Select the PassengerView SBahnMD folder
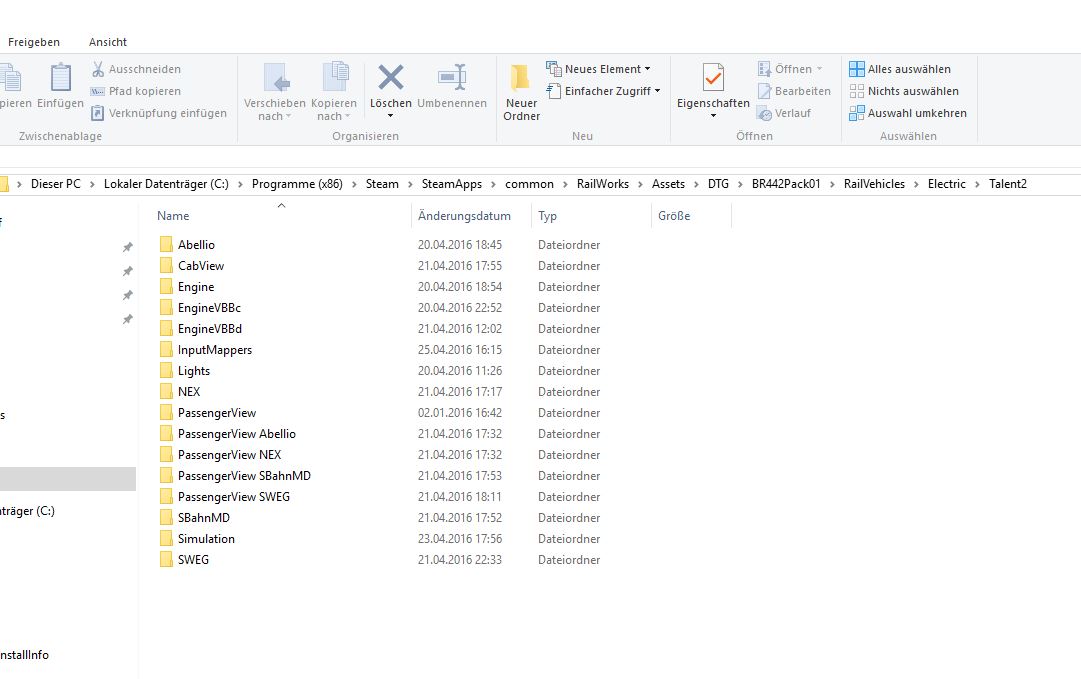 pyautogui.click(x=244, y=476)
